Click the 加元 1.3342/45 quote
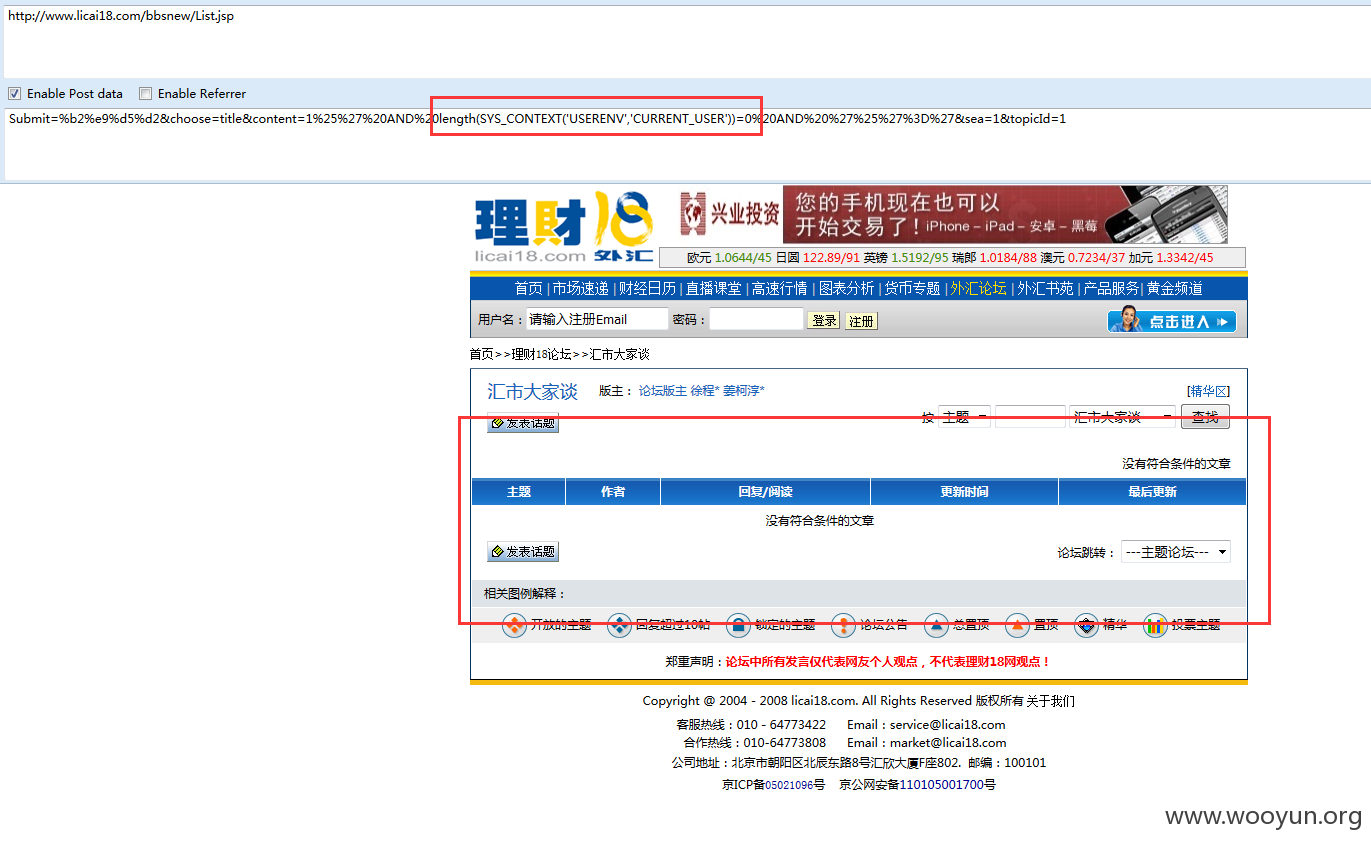1371x845 pixels. pyautogui.click(x=1171, y=258)
